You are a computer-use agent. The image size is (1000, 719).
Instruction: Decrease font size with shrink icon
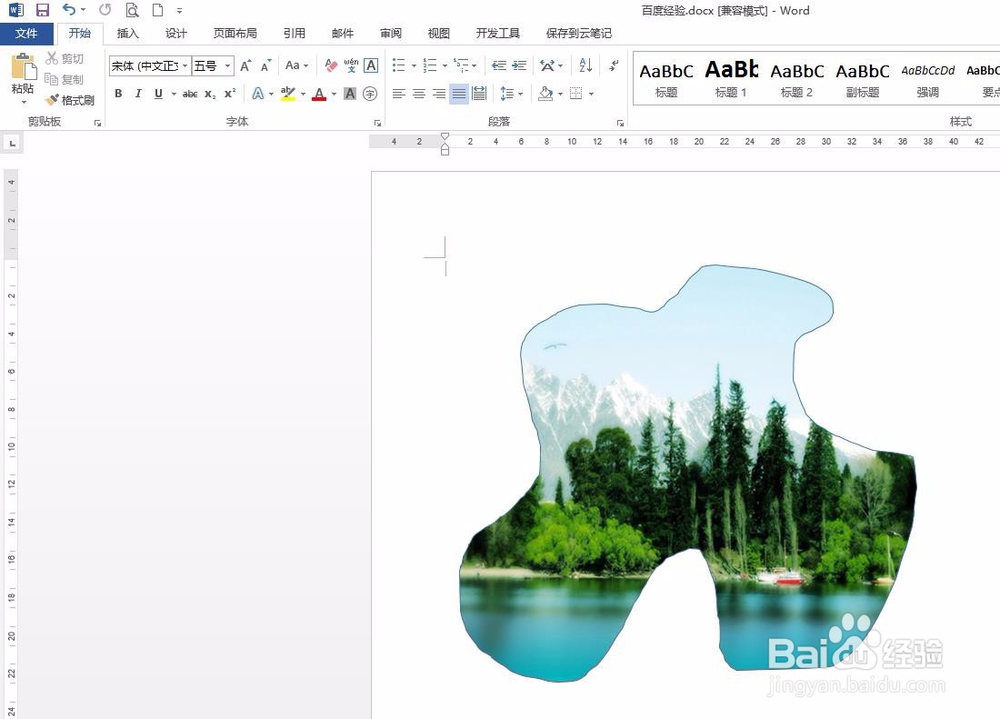[x=267, y=65]
